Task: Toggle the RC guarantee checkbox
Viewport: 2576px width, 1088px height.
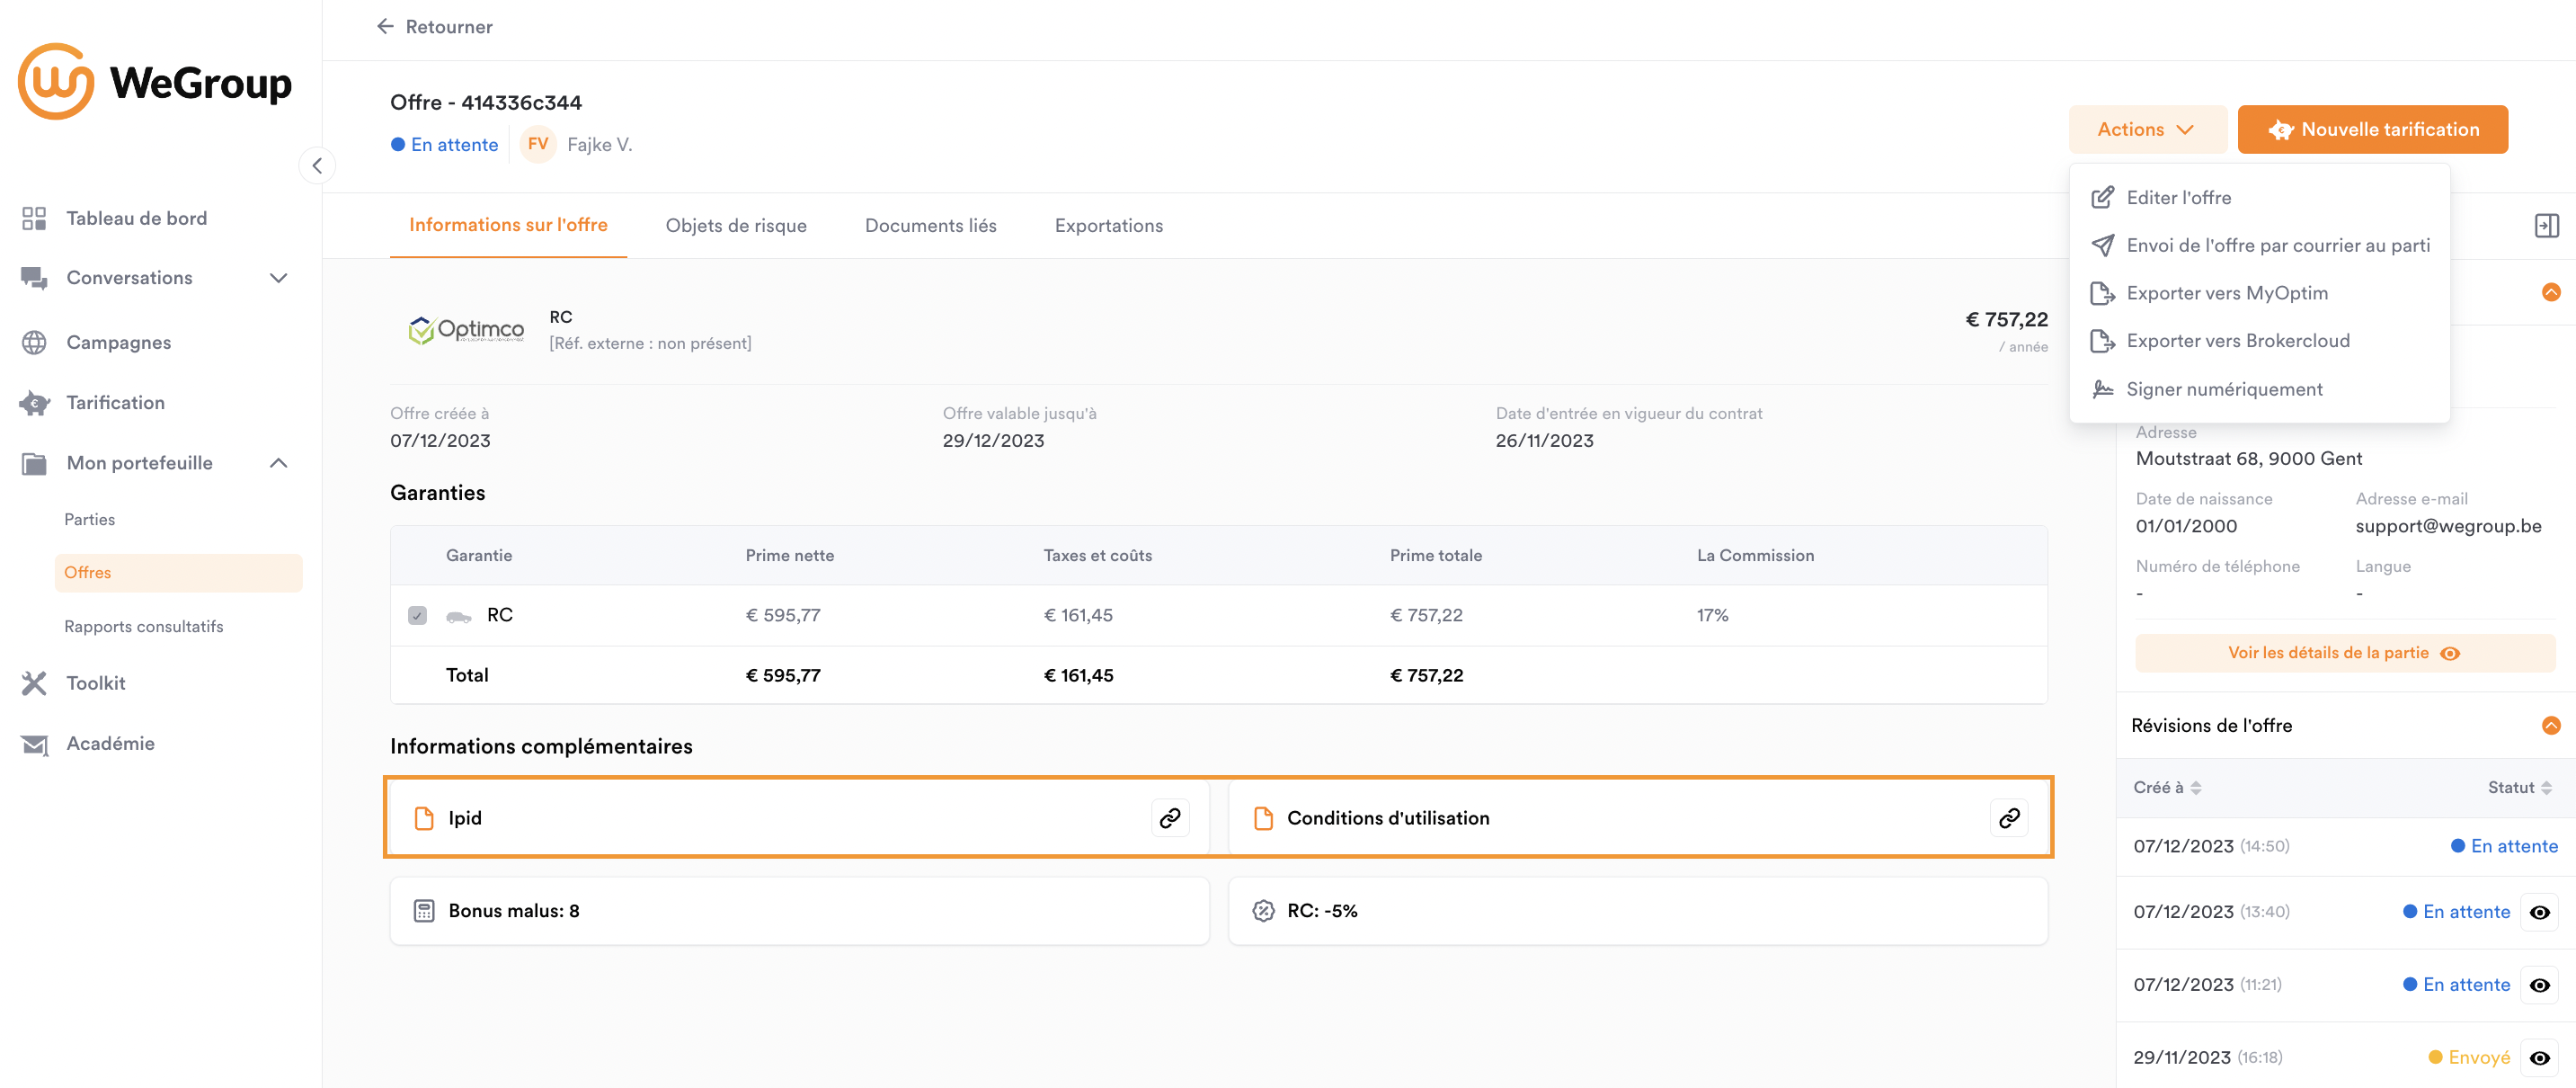Action: pyautogui.click(x=417, y=615)
